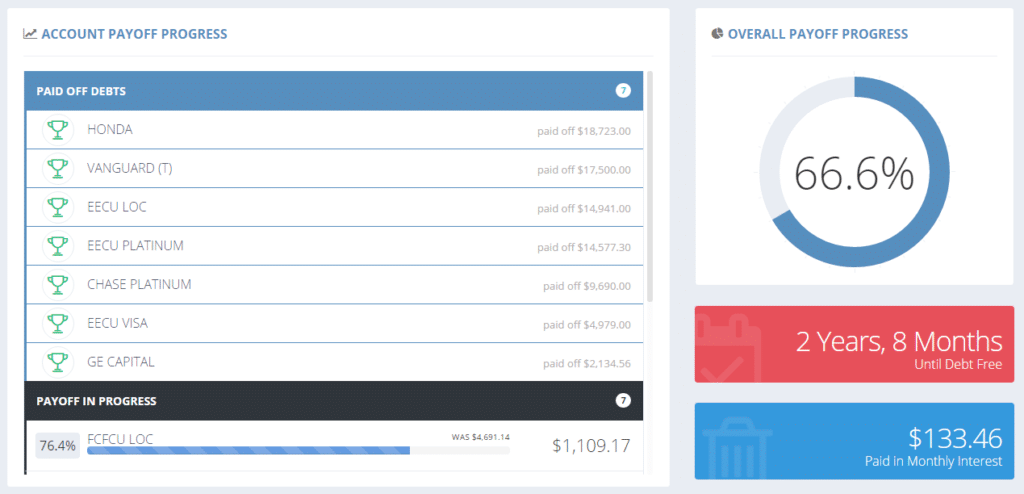
Task: Click the calendar icon on the red debt-free card
Action: tap(728, 348)
